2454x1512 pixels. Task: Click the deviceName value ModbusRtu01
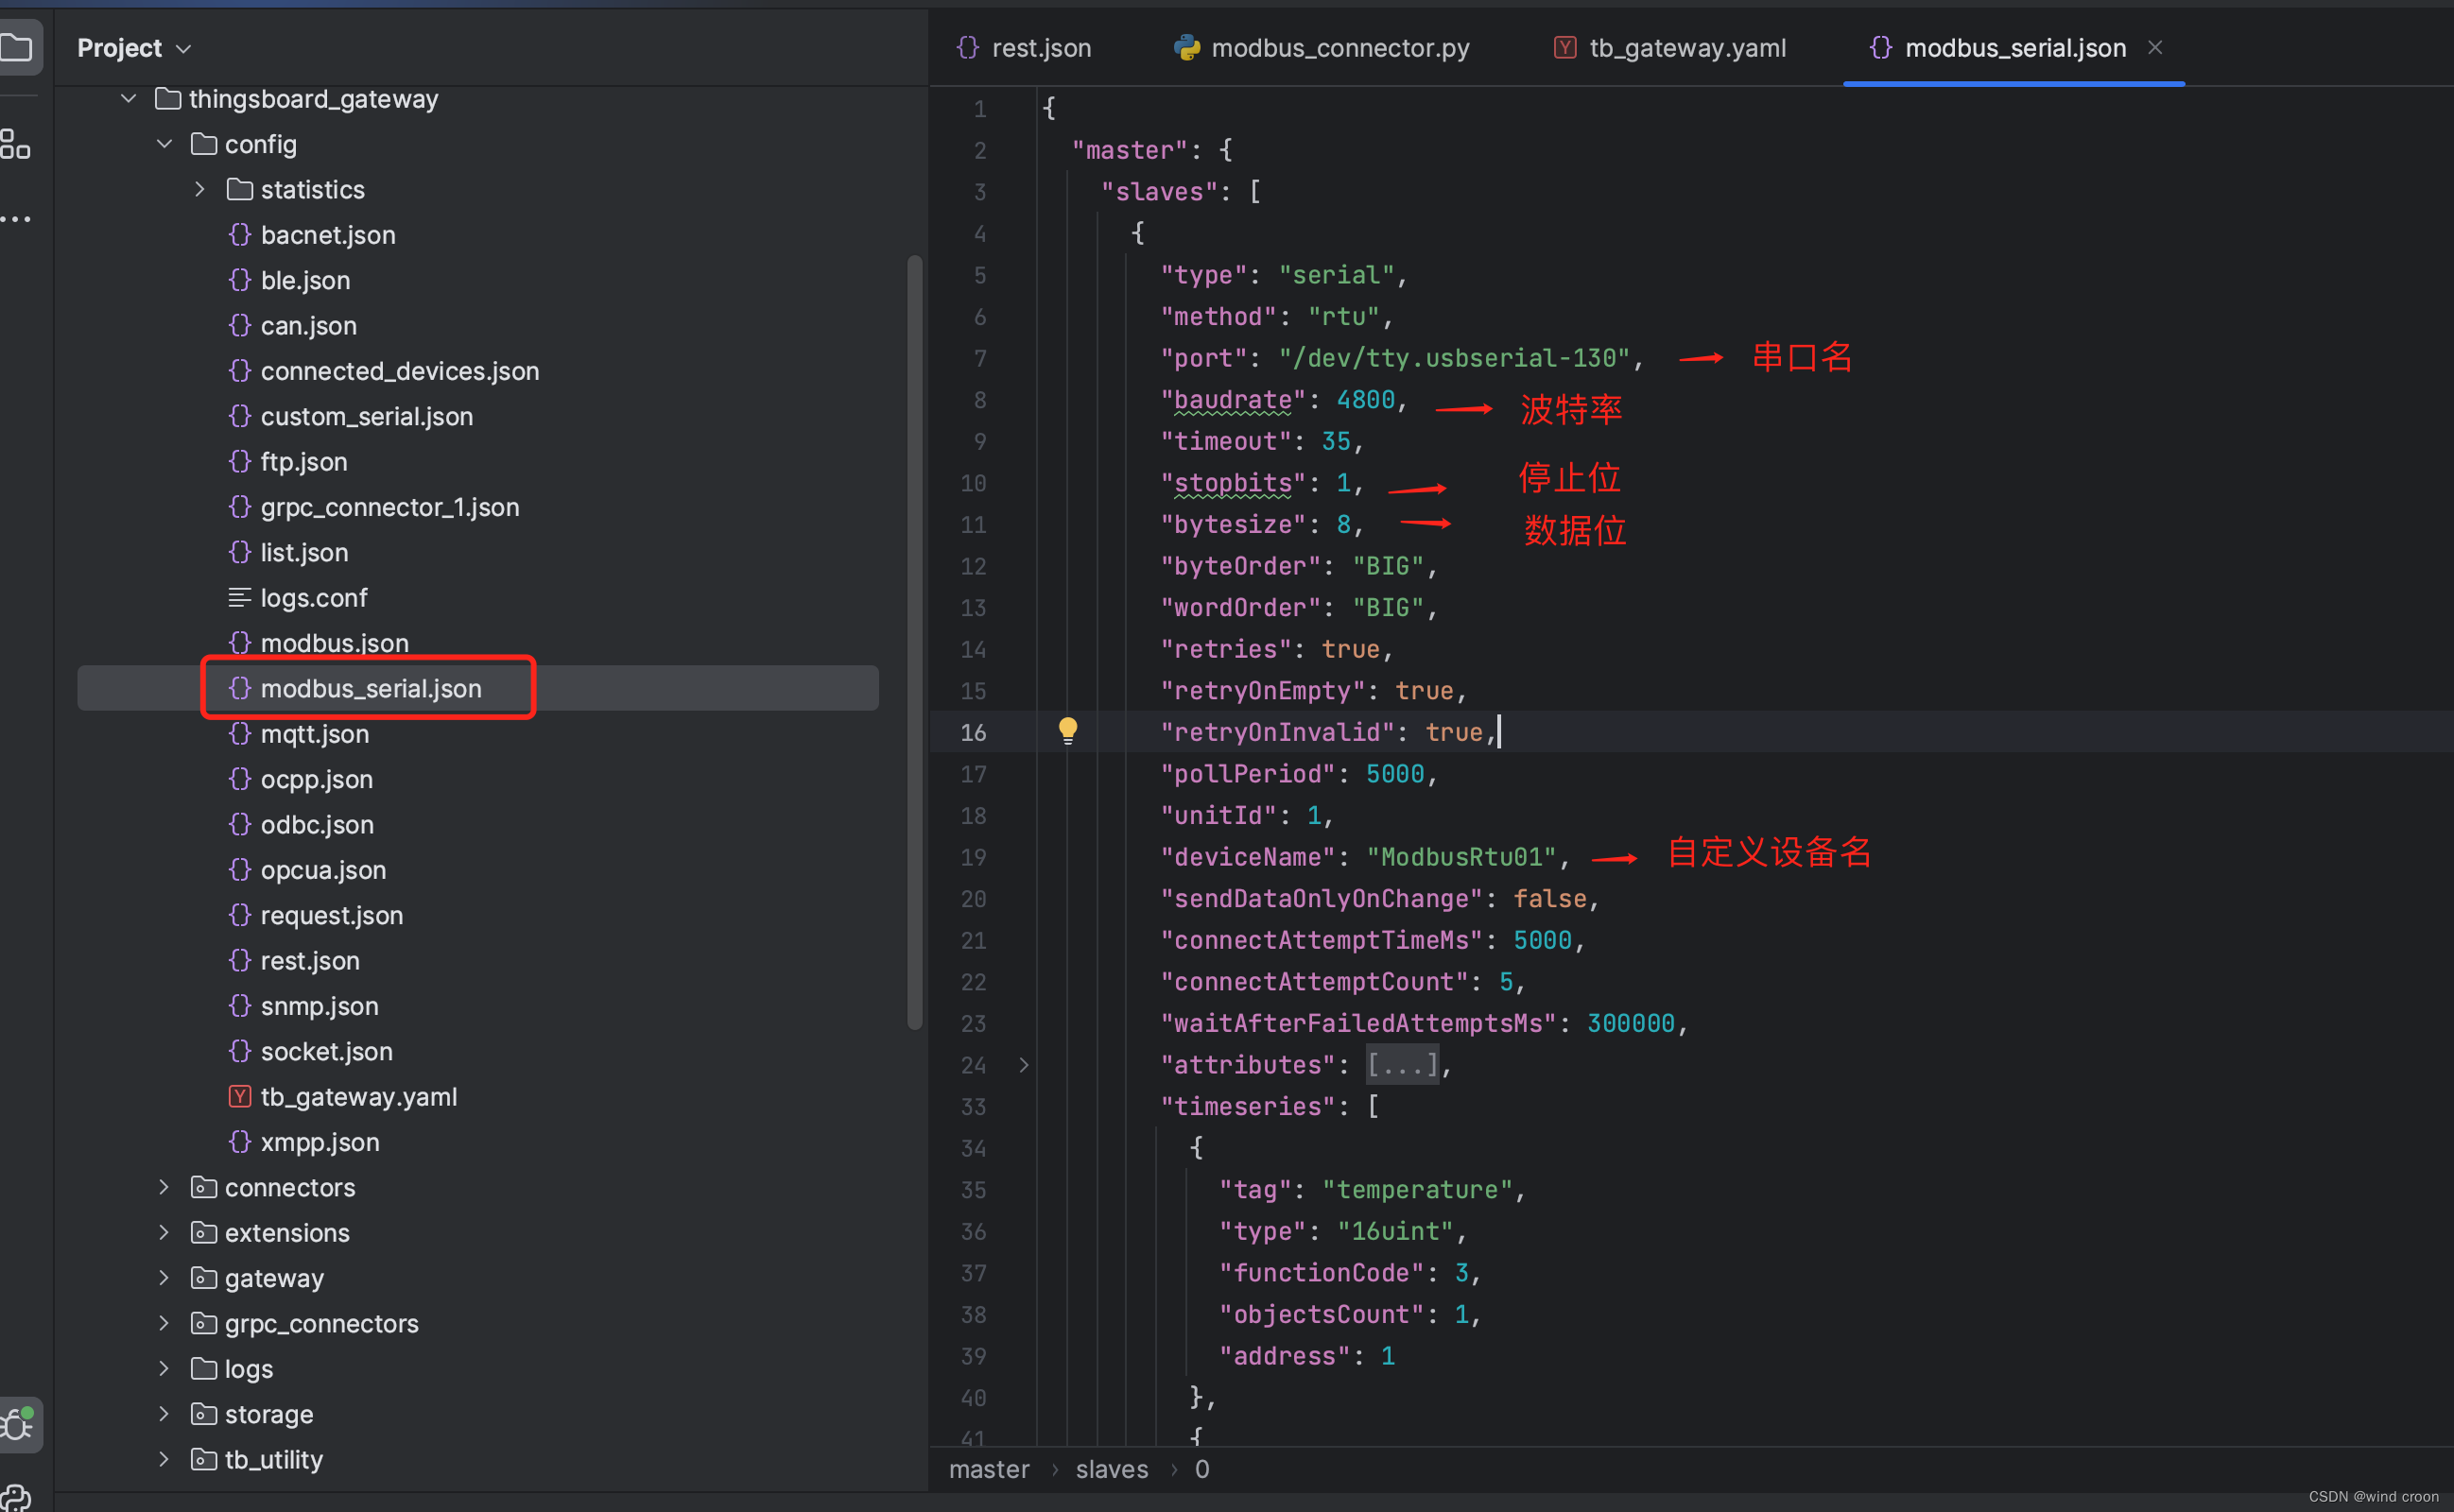click(1461, 857)
